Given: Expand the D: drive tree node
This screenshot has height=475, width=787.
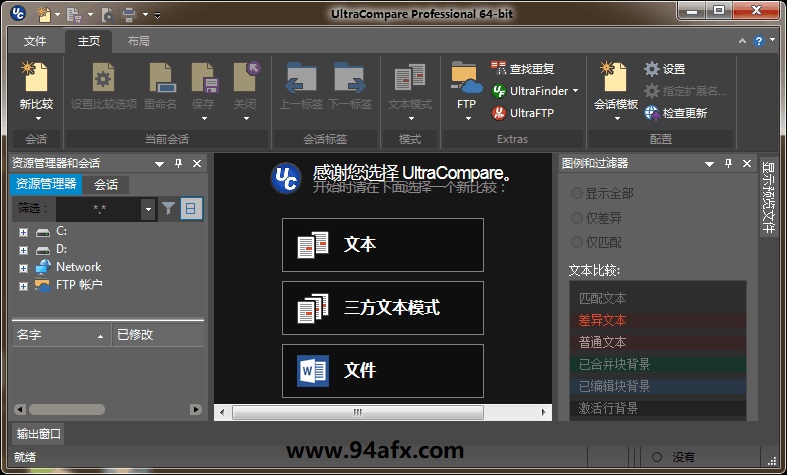Looking at the screenshot, I should 23,250.
